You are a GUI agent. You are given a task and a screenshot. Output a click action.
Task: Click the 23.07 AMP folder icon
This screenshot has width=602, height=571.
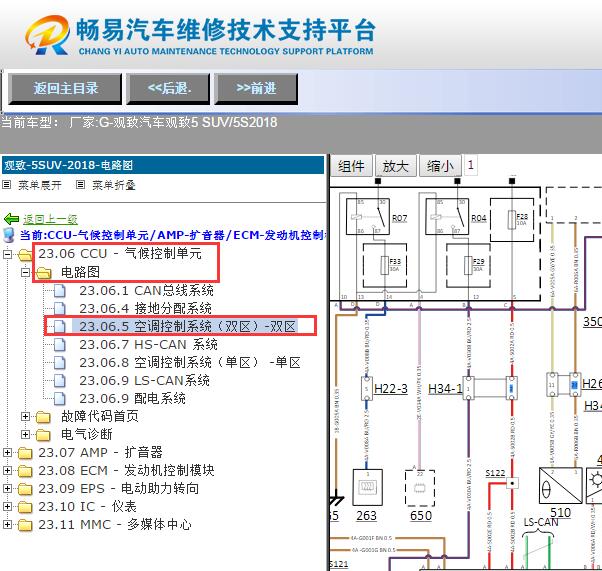tap(25, 453)
